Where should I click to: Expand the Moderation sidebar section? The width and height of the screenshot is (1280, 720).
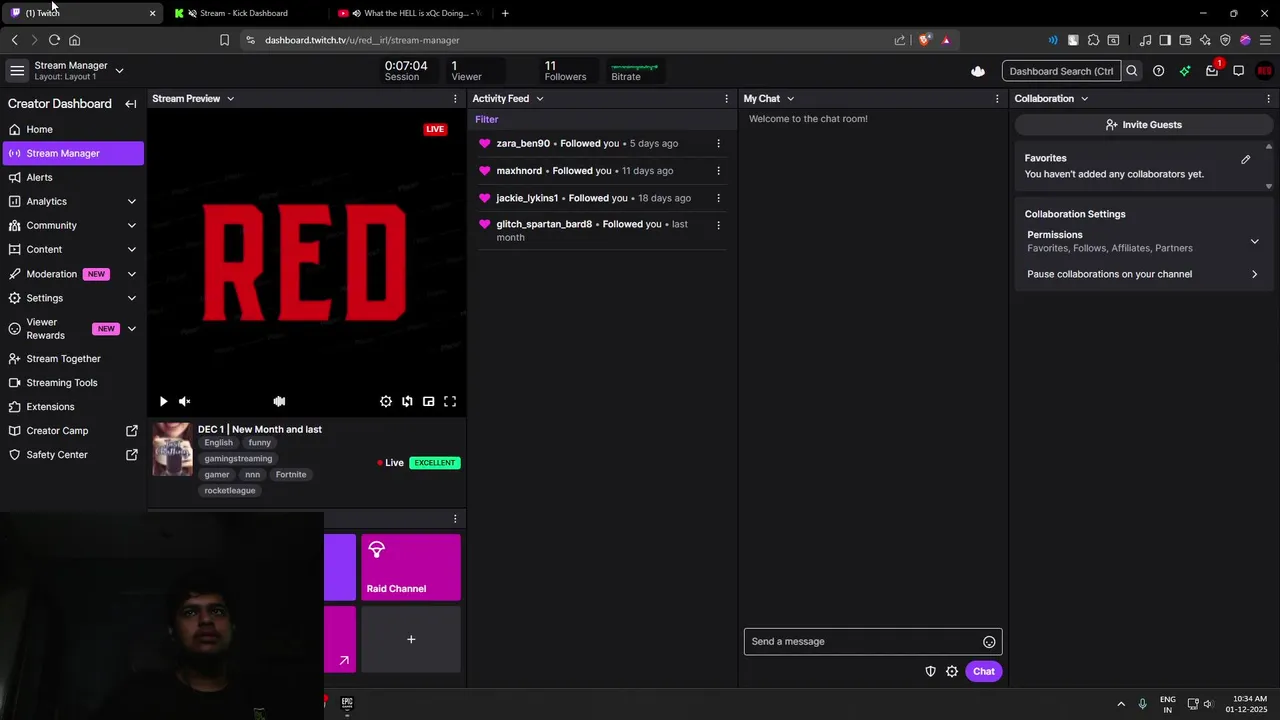(132, 274)
